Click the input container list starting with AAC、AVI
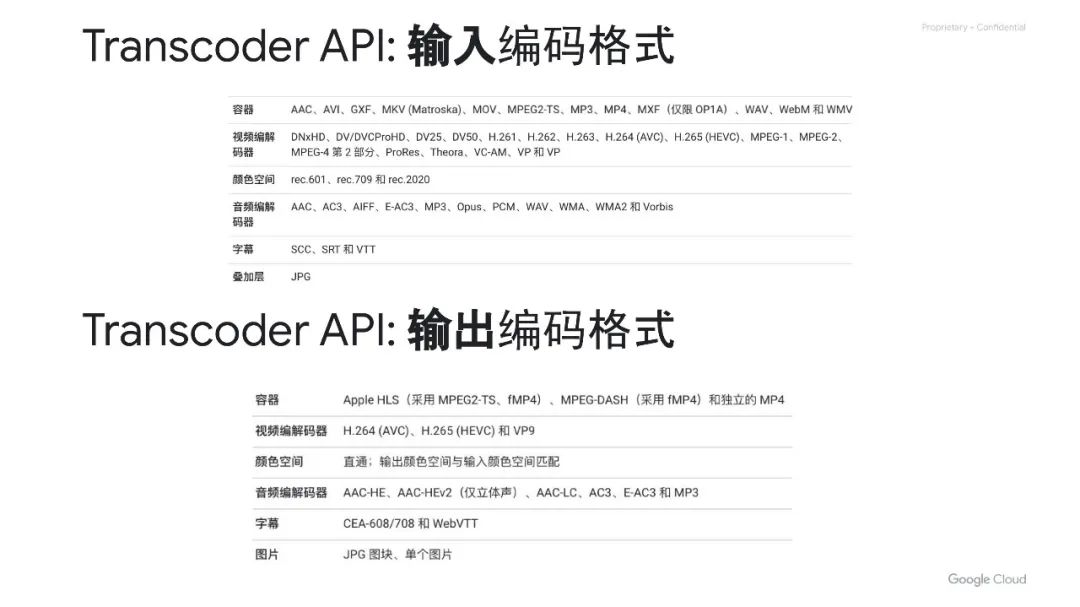Screen dimensions: 1080x607 [571, 110]
